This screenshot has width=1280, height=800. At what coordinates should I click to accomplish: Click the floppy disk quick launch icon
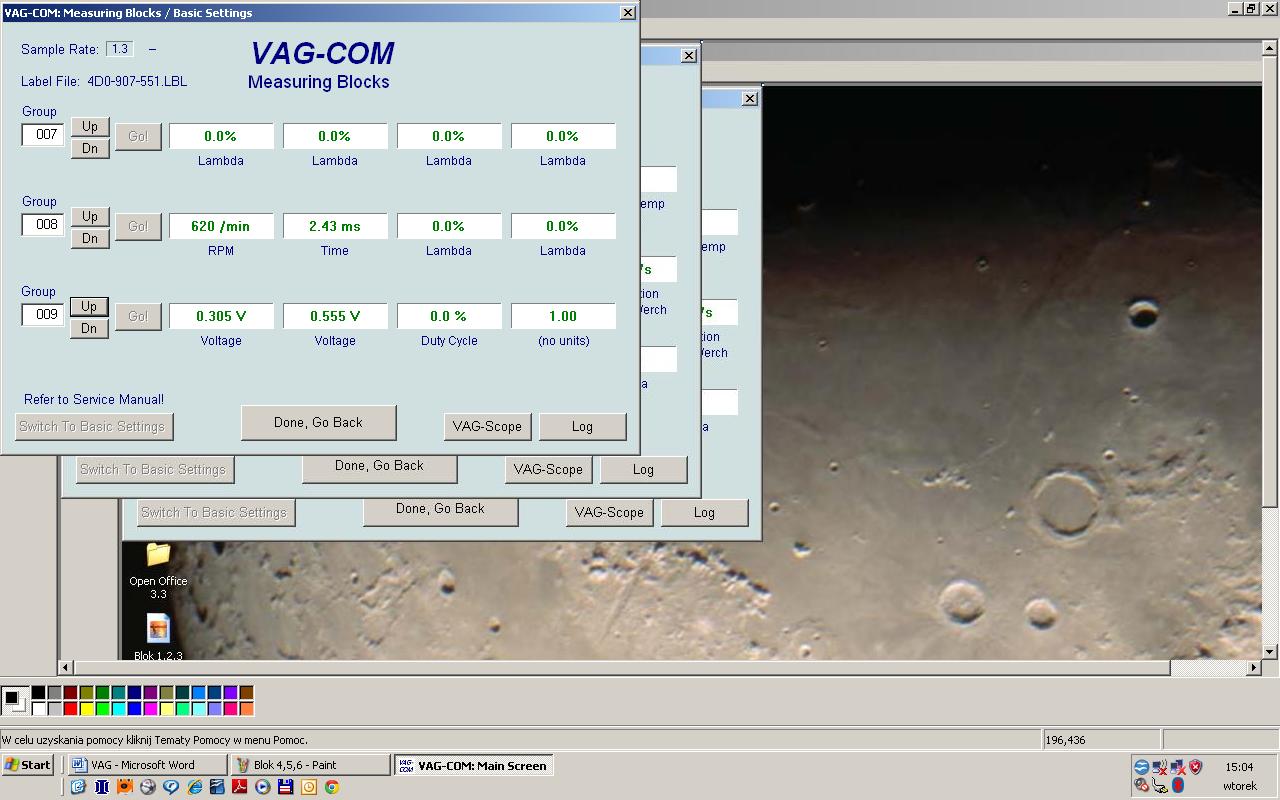(285, 787)
